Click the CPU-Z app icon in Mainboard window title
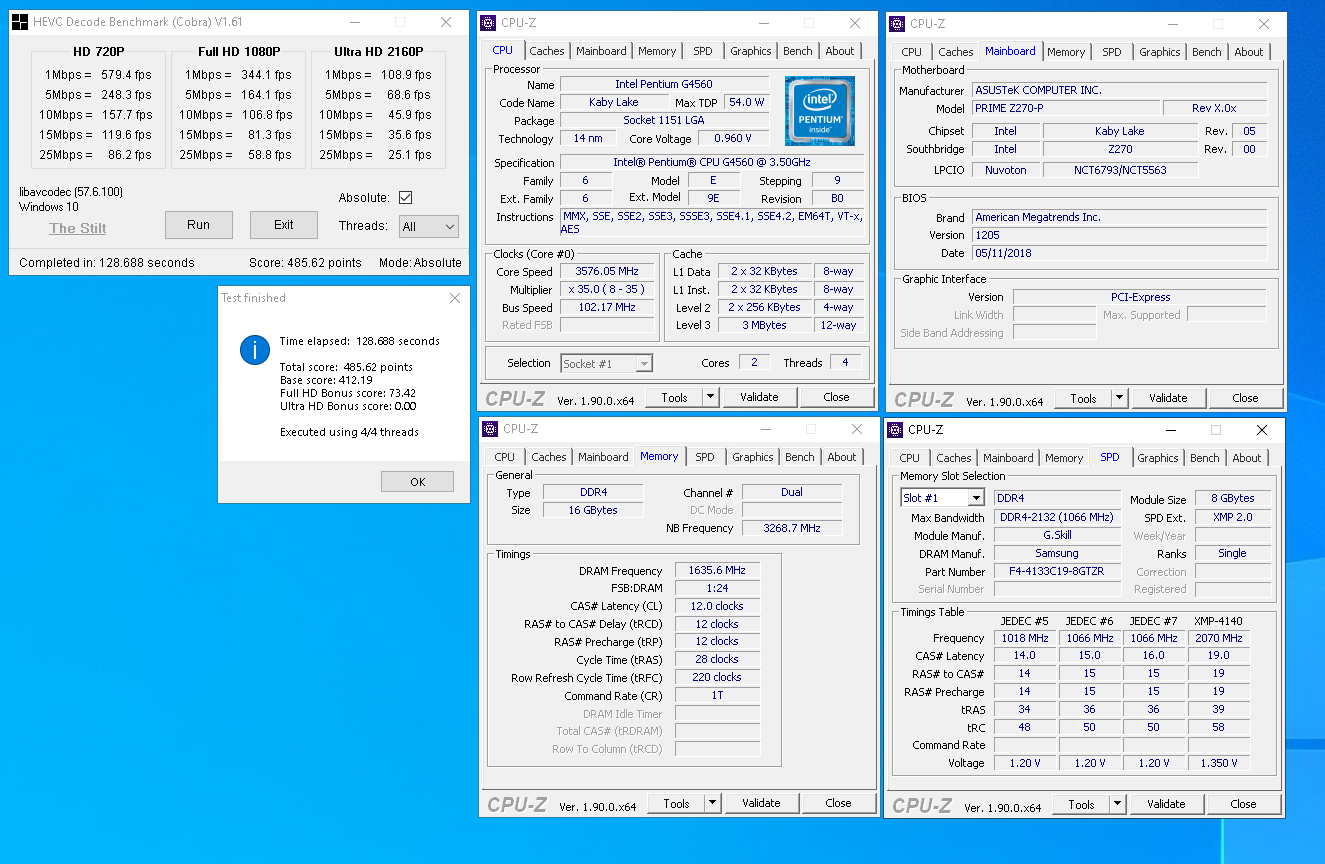The width and height of the screenshot is (1325, 864). [x=897, y=24]
